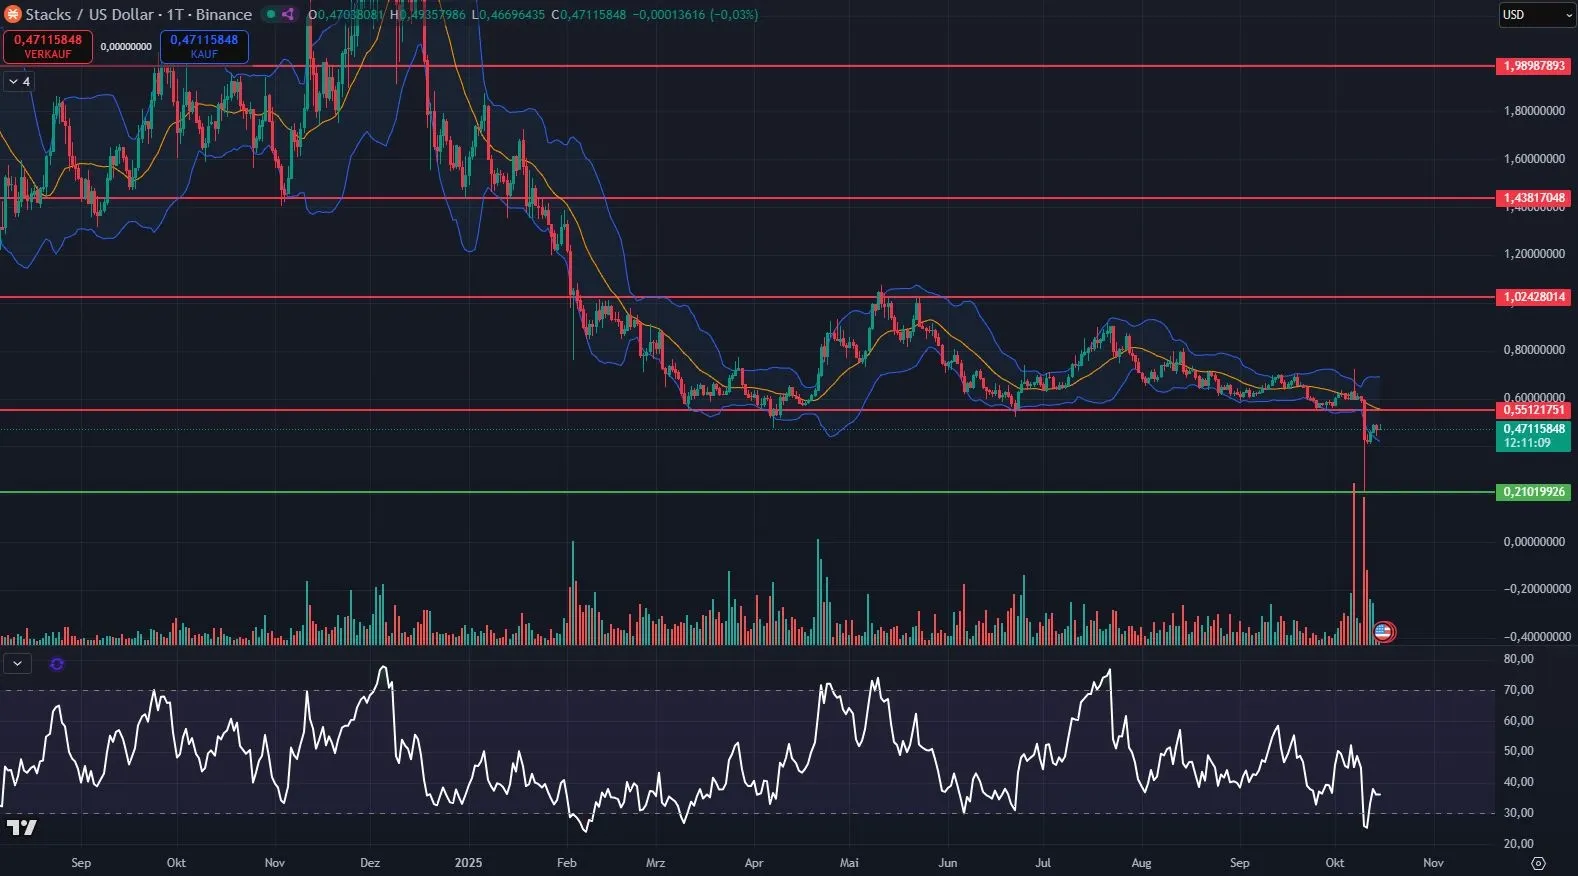
Task: Select the 0,55121751 red level label
Action: click(x=1533, y=410)
